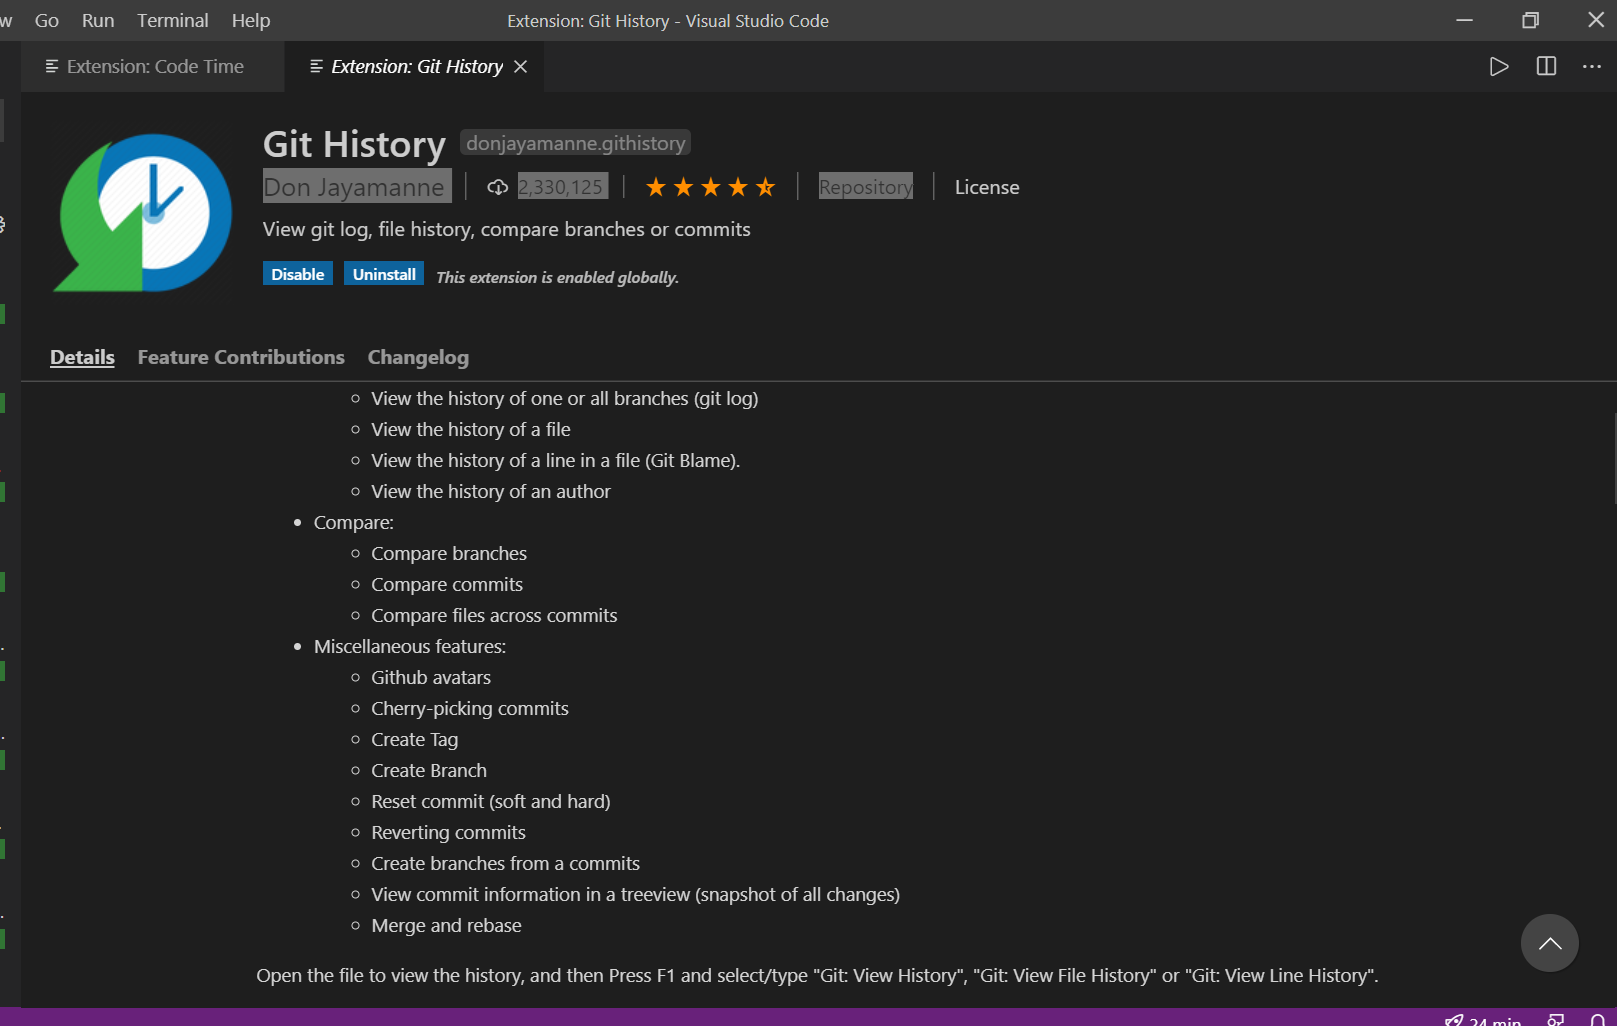Open the Terminal menu
The image size is (1617, 1026).
point(173,20)
